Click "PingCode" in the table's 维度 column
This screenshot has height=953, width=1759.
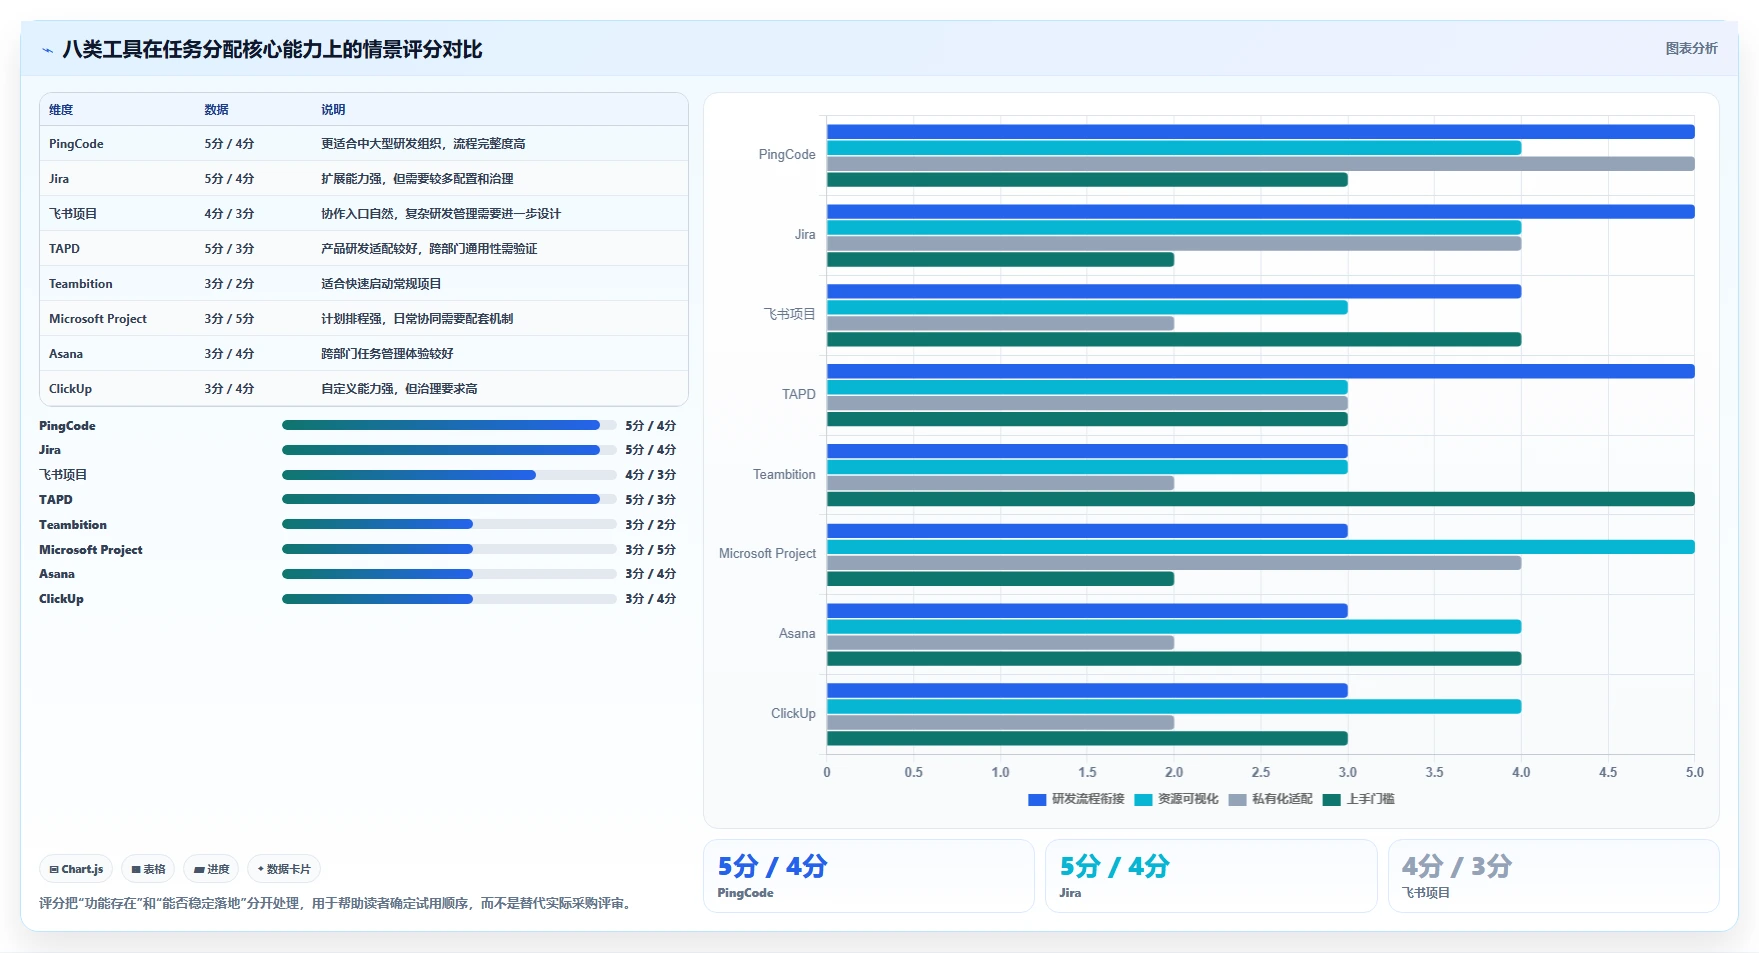tap(76, 144)
